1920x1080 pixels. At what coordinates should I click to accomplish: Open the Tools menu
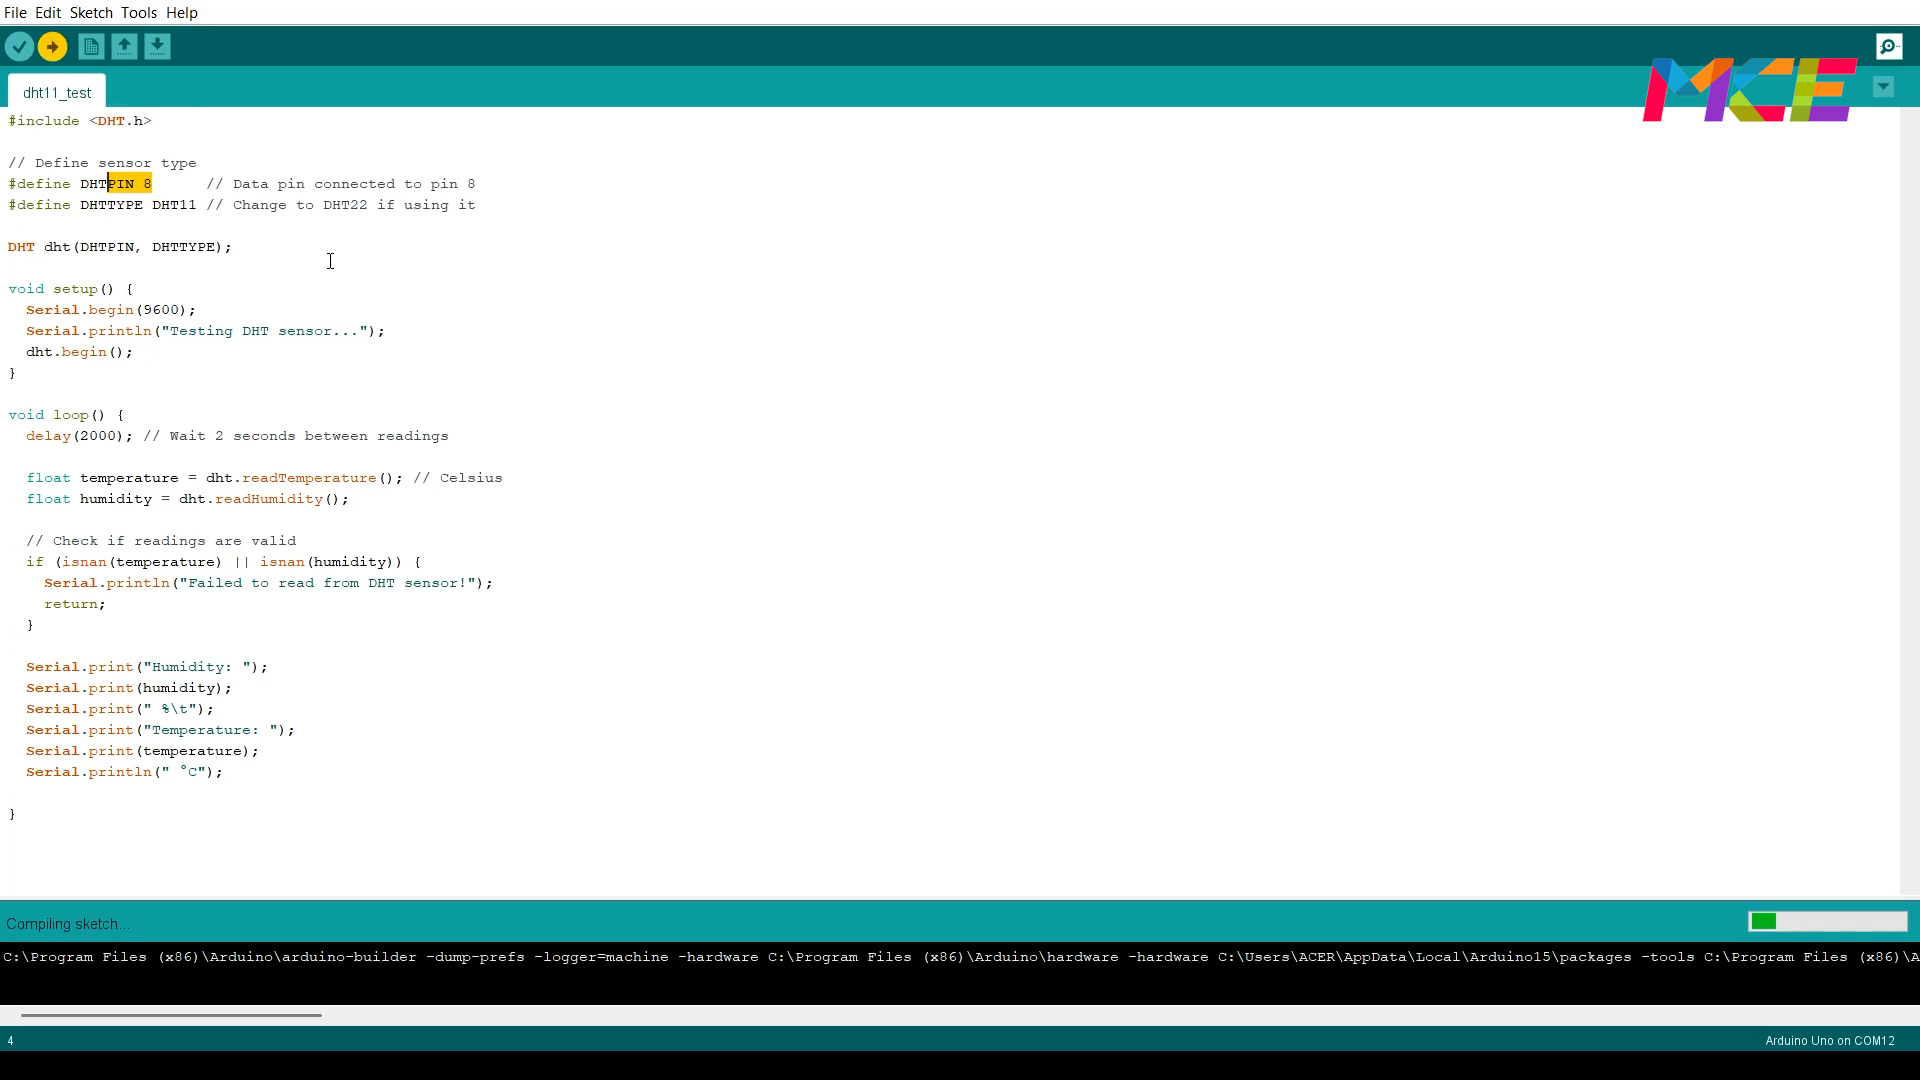click(139, 13)
